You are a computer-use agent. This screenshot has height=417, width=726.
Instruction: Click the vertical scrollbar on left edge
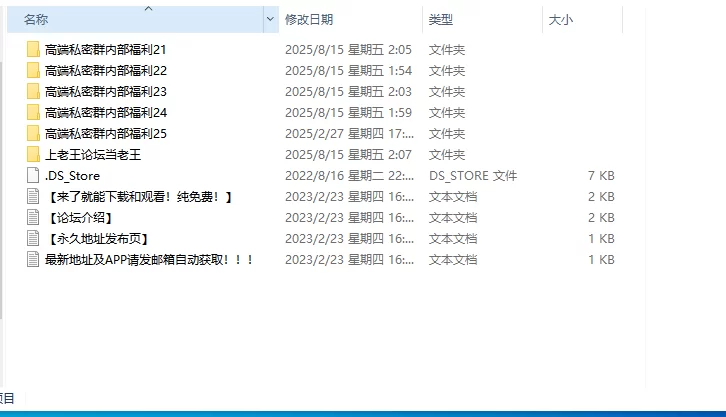1,190
